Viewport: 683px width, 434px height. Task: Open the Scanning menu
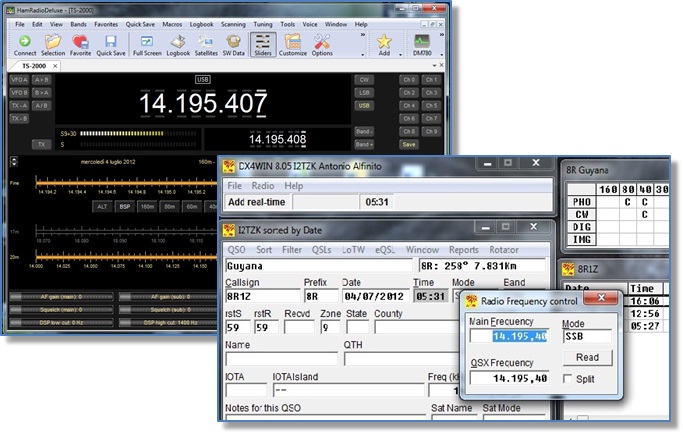pyautogui.click(x=233, y=24)
